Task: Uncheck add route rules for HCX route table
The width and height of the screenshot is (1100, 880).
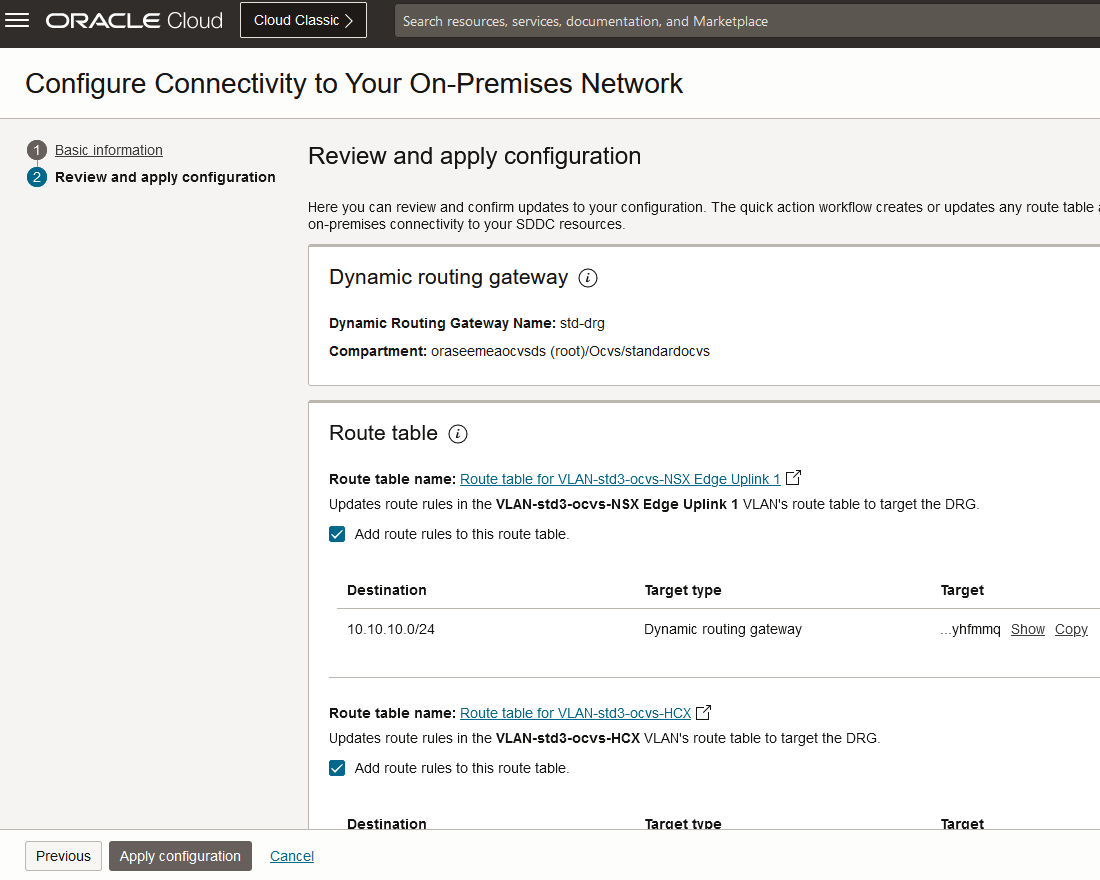Action: [337, 767]
